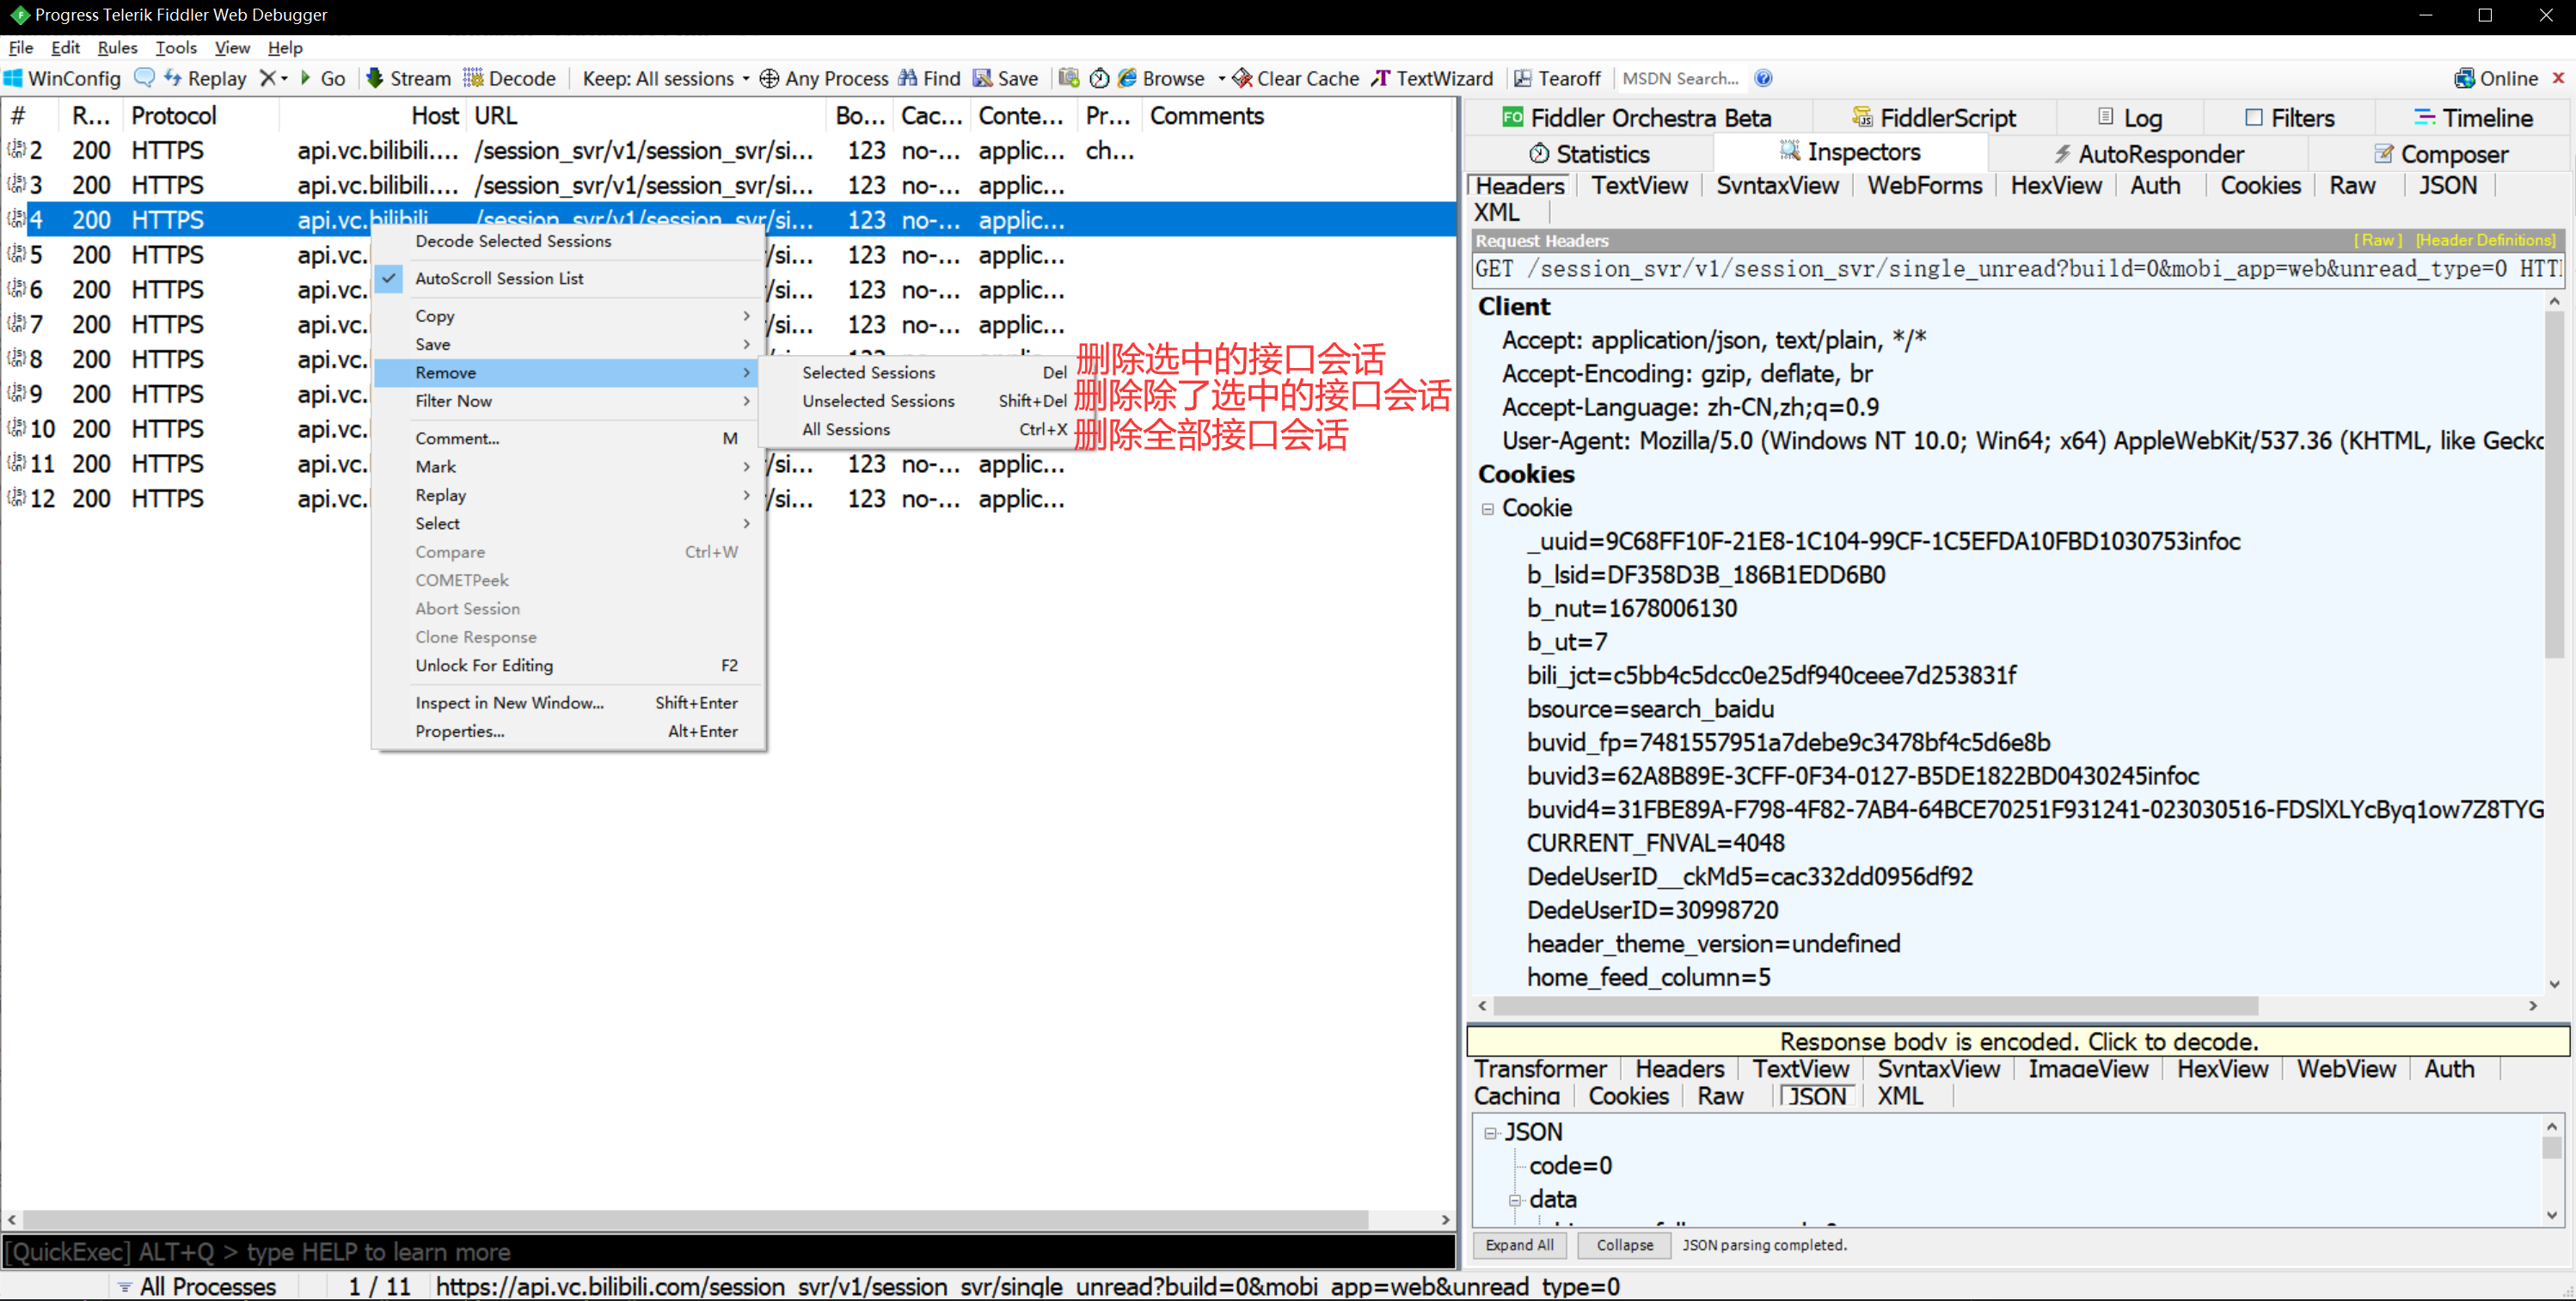This screenshot has width=2576, height=1301.
Task: Open the Keep: All sessions dropdown
Action: click(665, 78)
